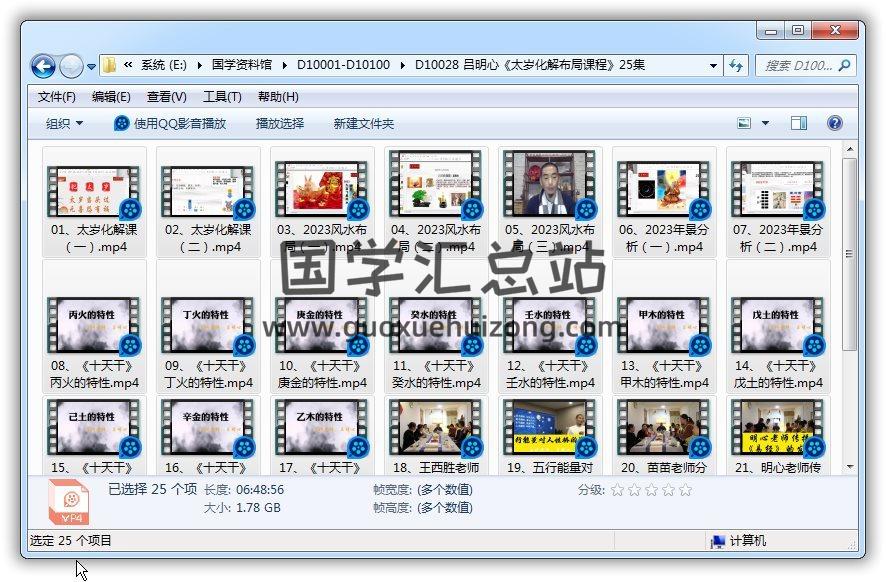Expand the address bar history dropdown arrow
The height and width of the screenshot is (582, 886).
(x=713, y=66)
